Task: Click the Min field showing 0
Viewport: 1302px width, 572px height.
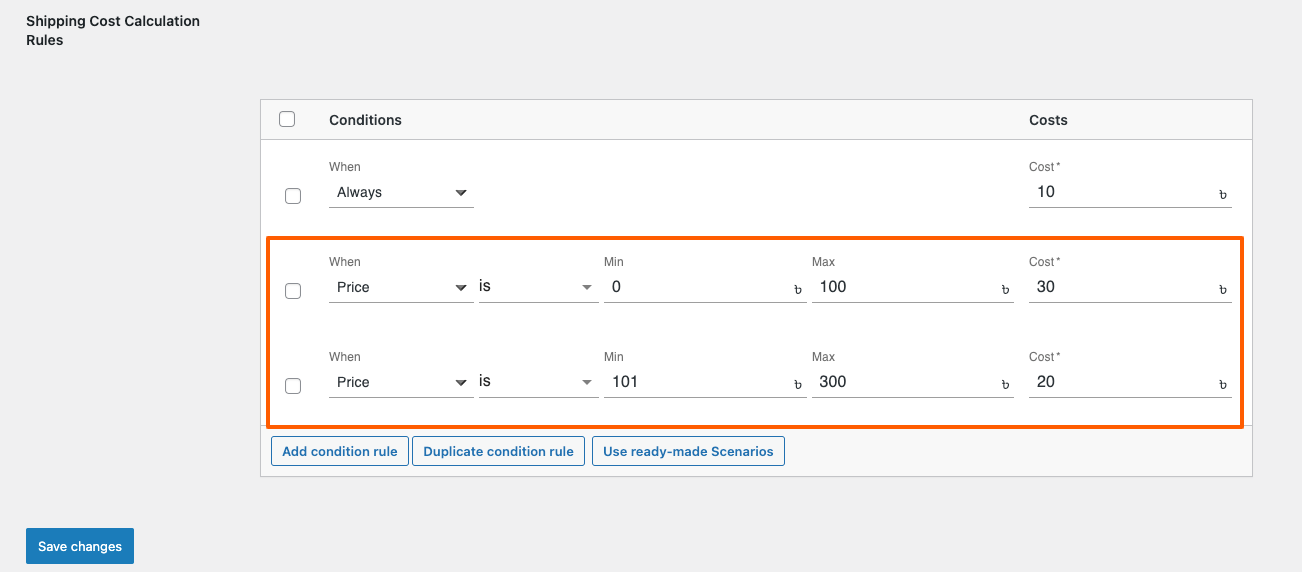Action: click(x=695, y=287)
